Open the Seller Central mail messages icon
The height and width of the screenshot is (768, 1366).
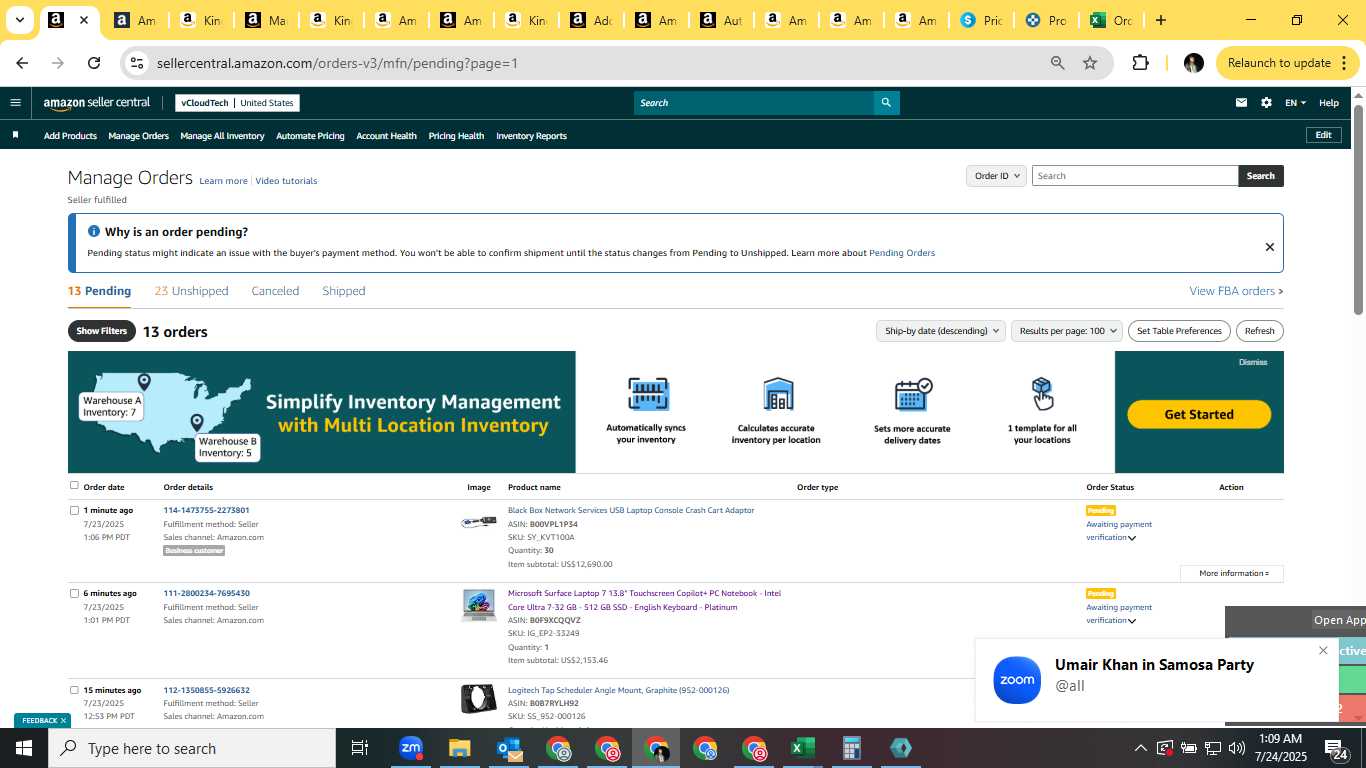coord(1241,102)
